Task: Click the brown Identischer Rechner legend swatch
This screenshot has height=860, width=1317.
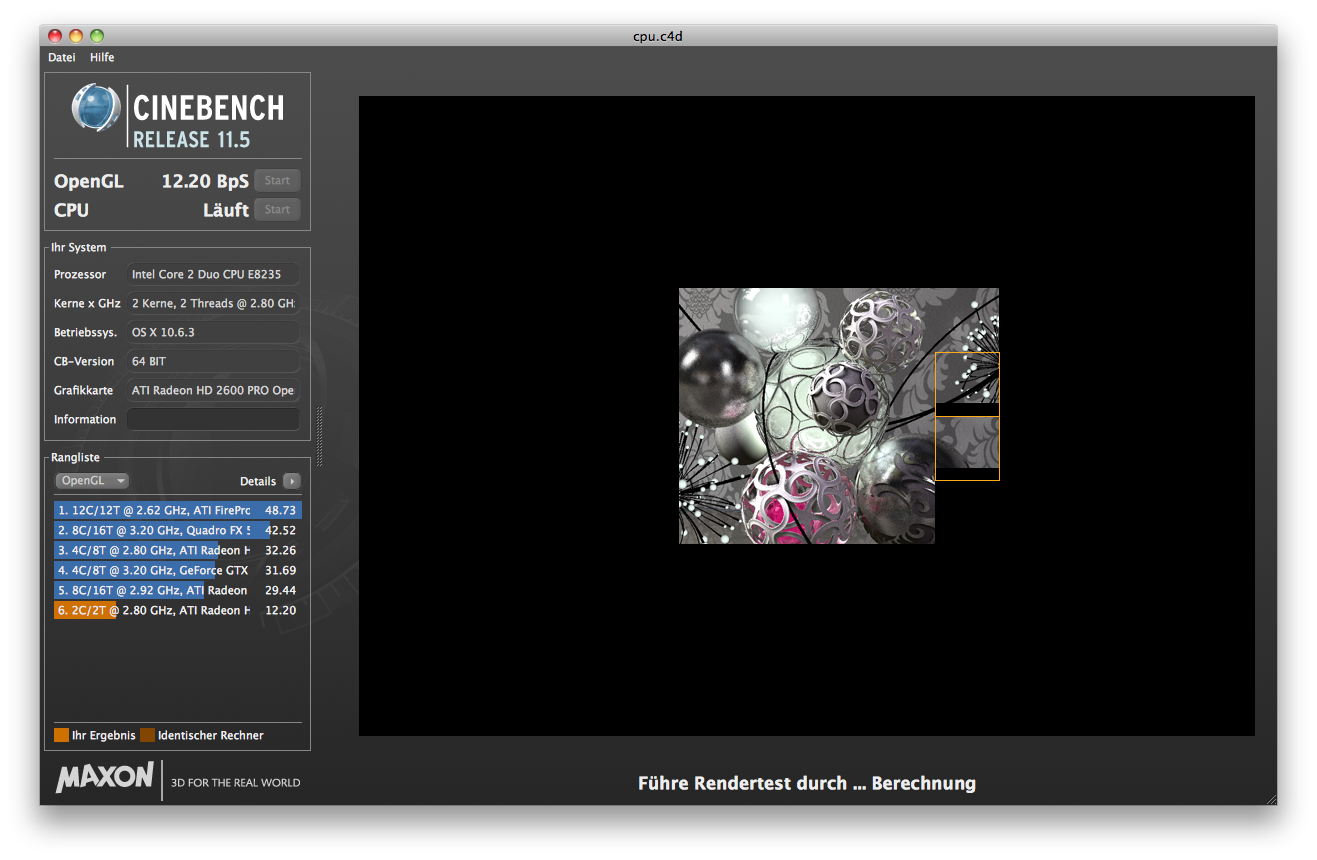Action: [147, 735]
